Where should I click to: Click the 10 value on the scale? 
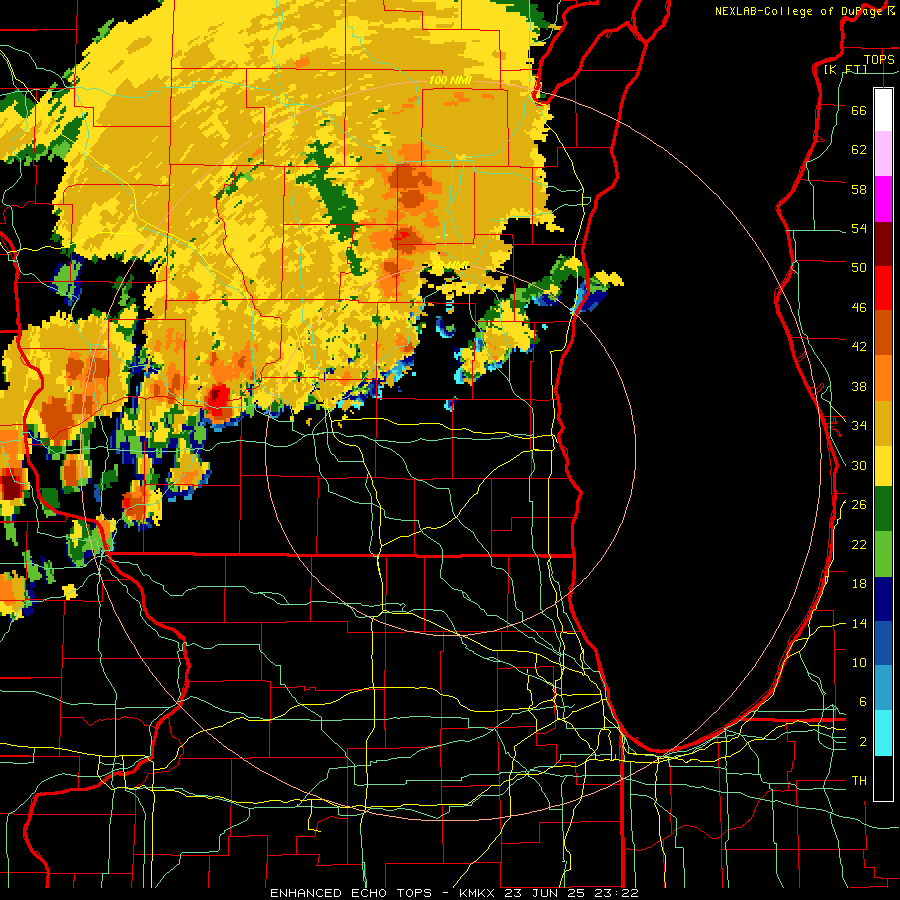click(x=859, y=663)
